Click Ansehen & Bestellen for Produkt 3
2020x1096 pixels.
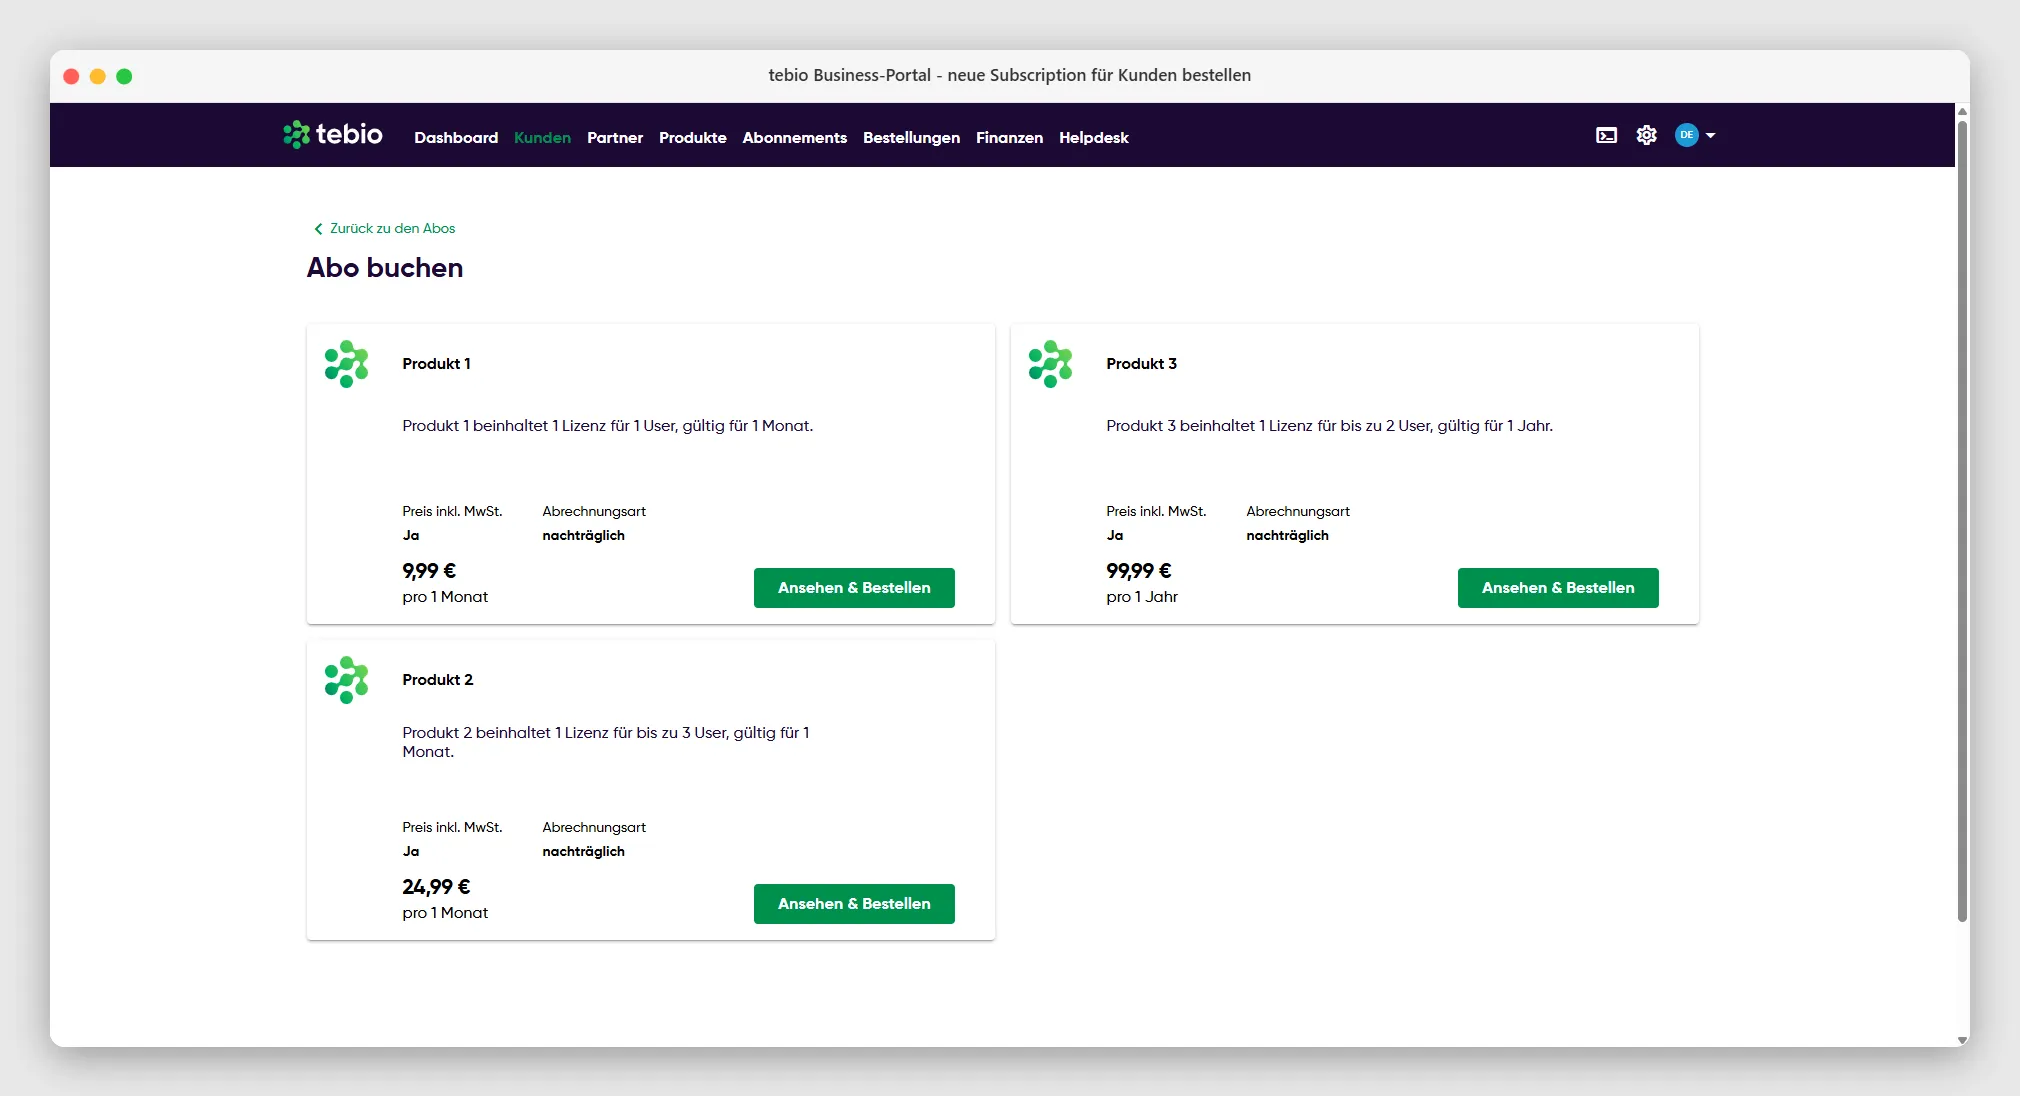coord(1558,588)
